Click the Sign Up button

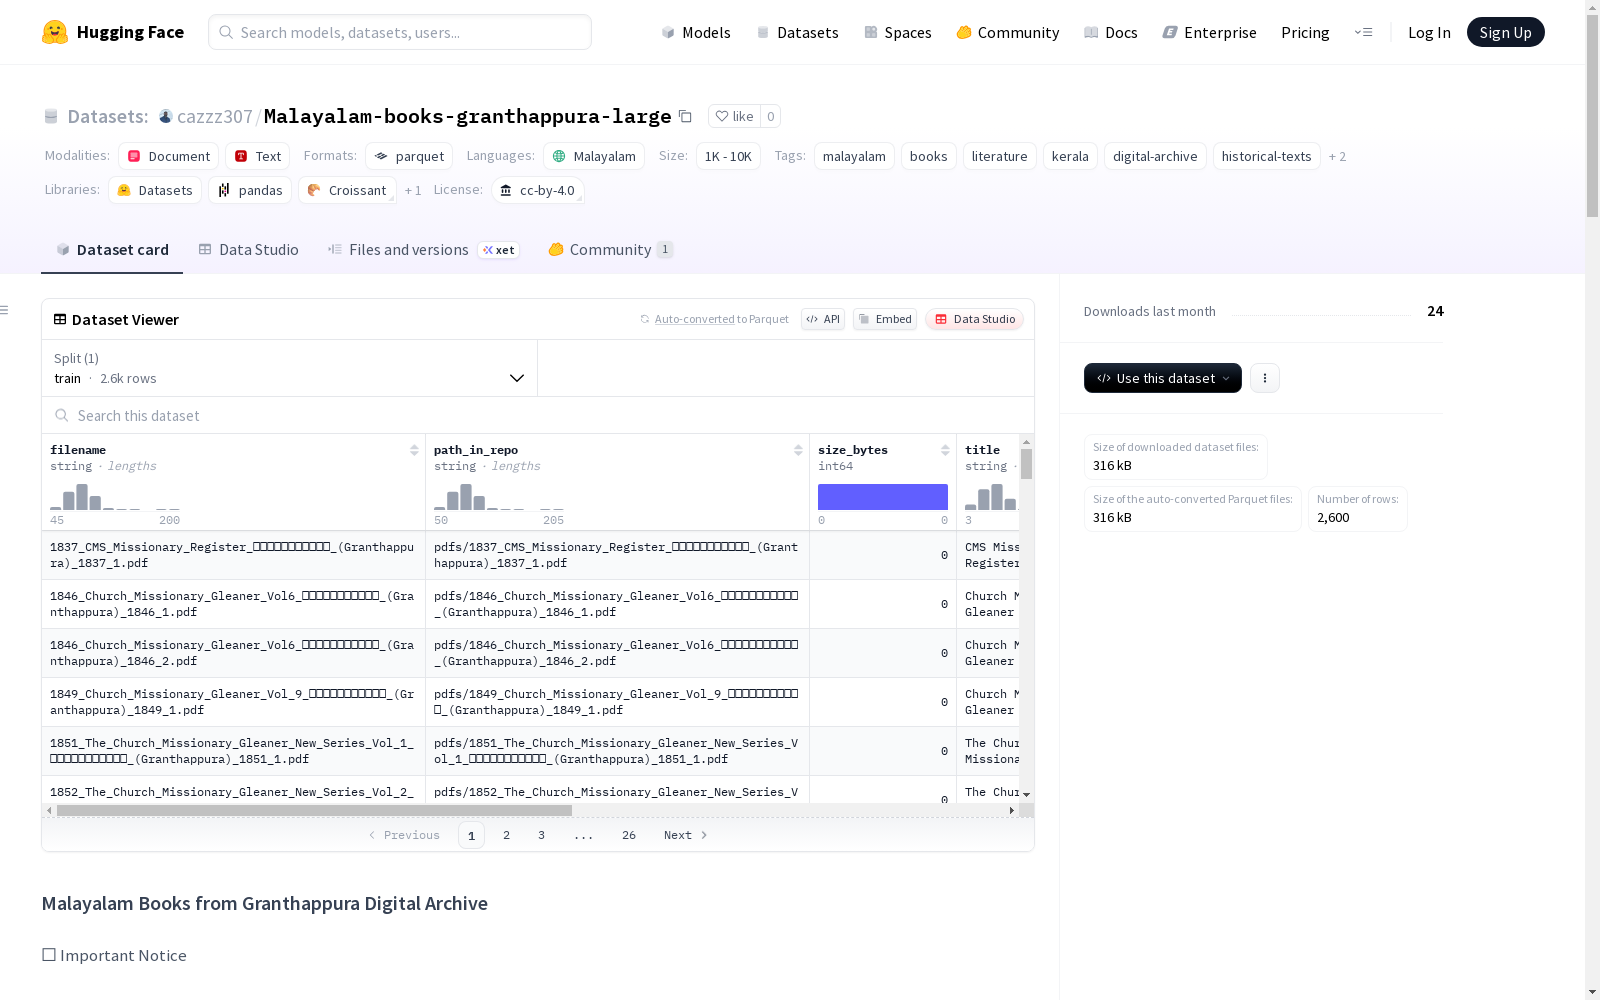1505,32
